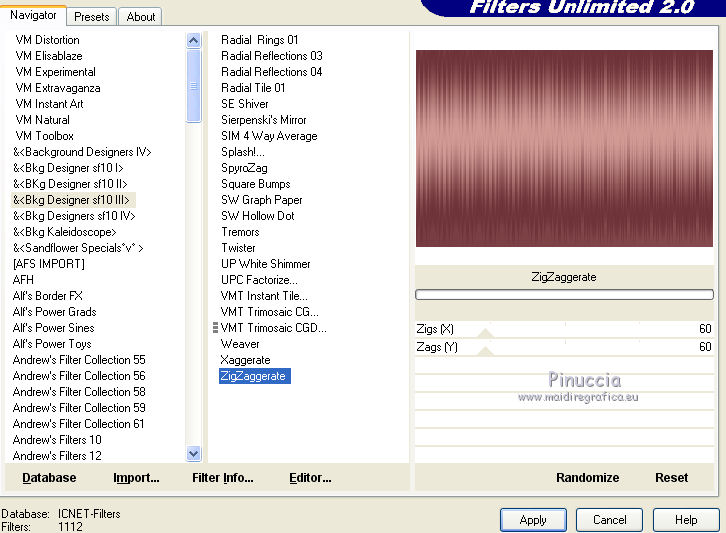Select Alf's Power Grads category

(55, 312)
